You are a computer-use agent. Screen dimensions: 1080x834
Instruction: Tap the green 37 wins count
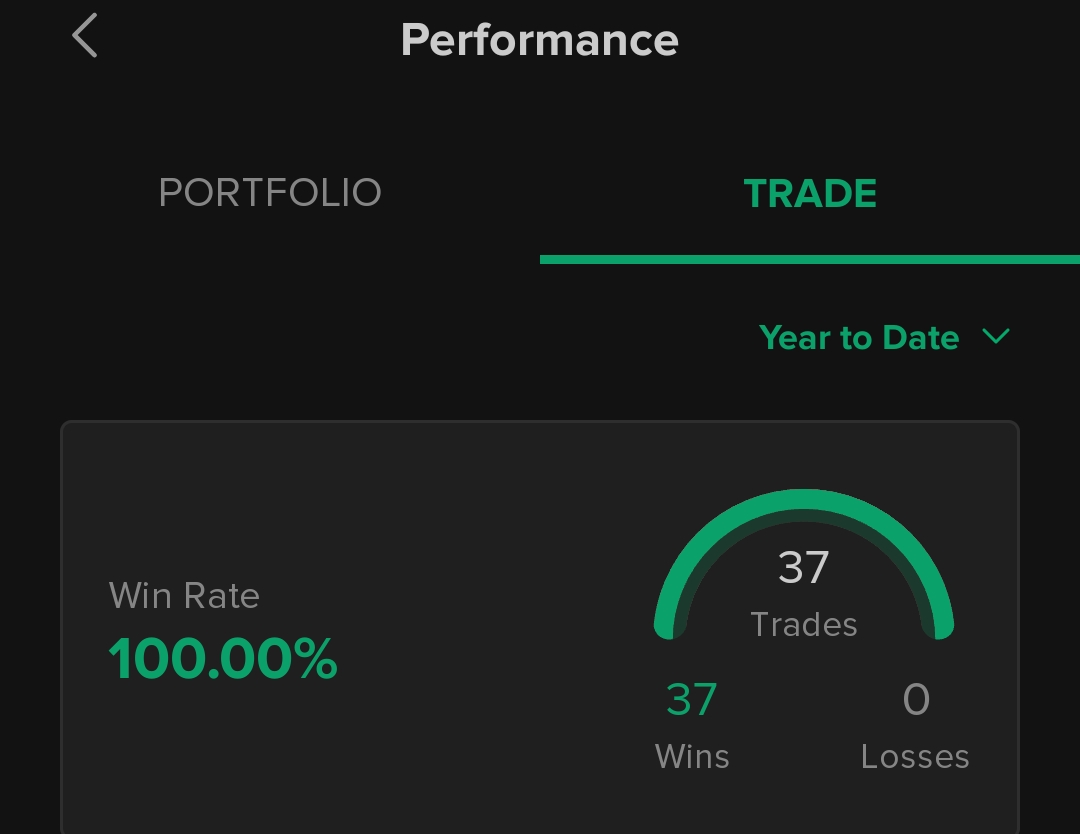click(x=692, y=699)
